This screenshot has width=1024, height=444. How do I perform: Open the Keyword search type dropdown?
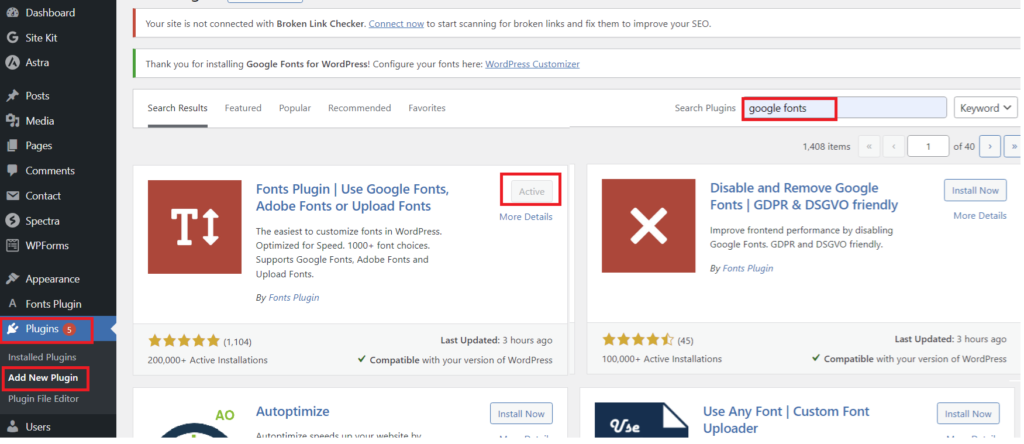click(x=986, y=108)
